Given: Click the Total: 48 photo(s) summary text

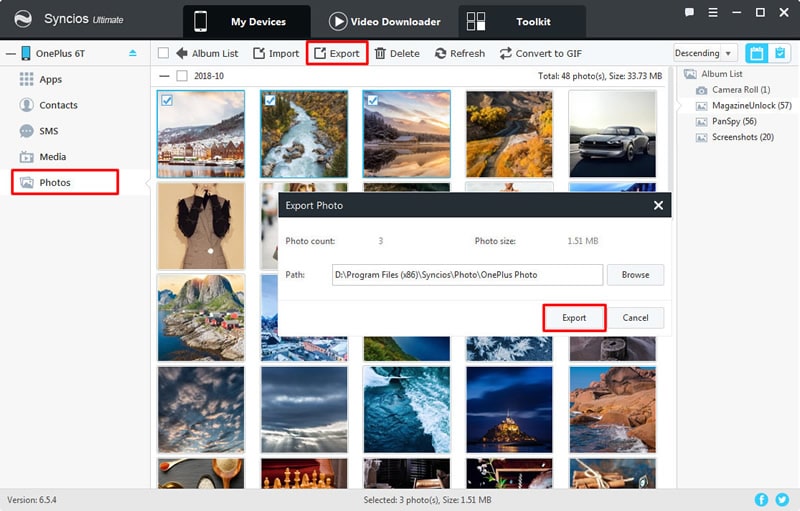Looking at the screenshot, I should (600, 76).
